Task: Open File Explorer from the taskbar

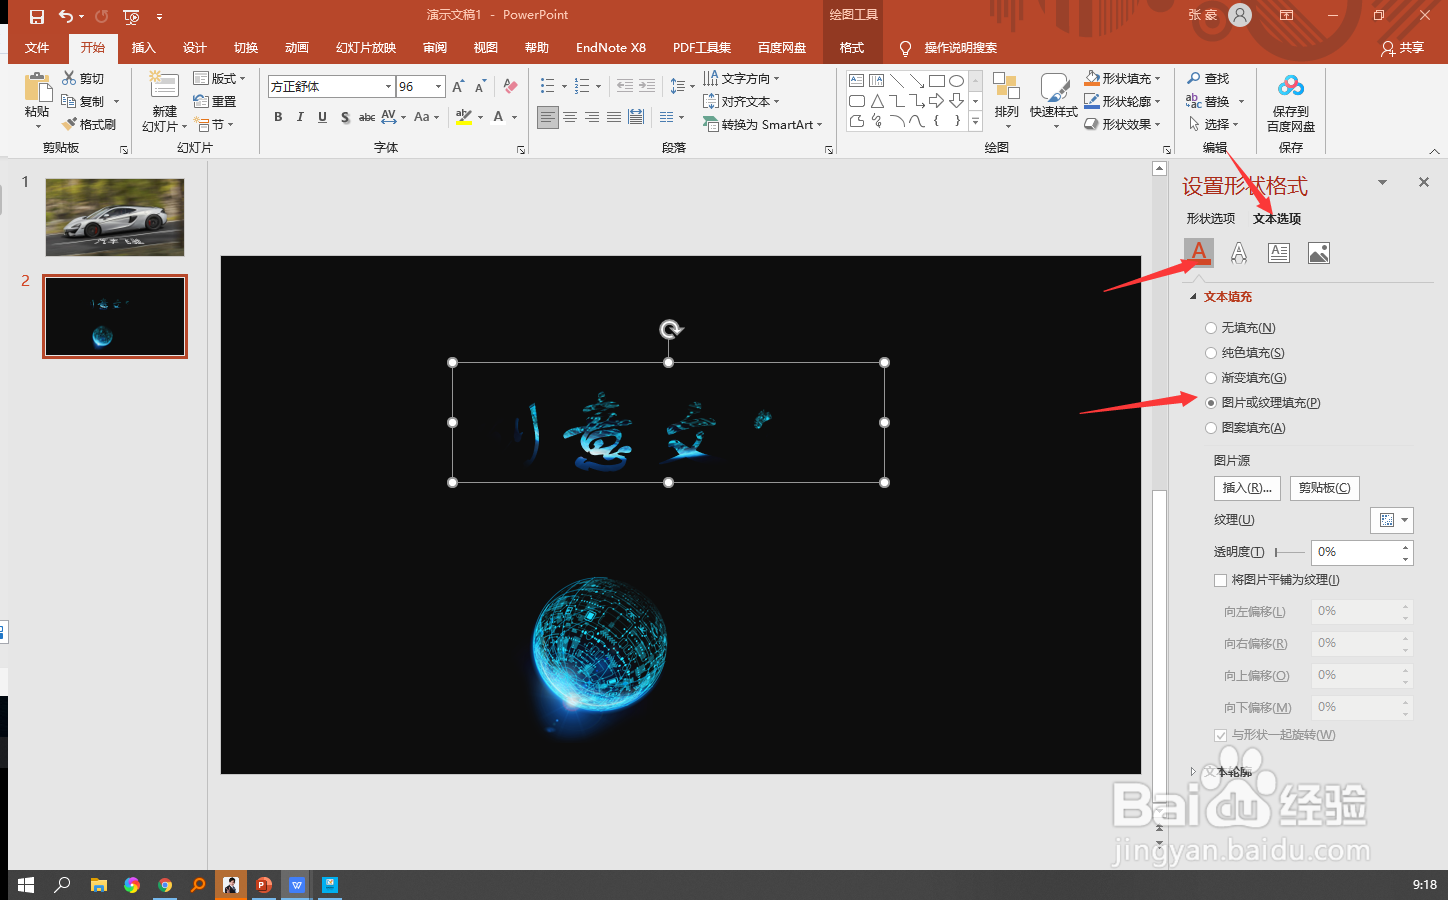Action: [x=98, y=885]
